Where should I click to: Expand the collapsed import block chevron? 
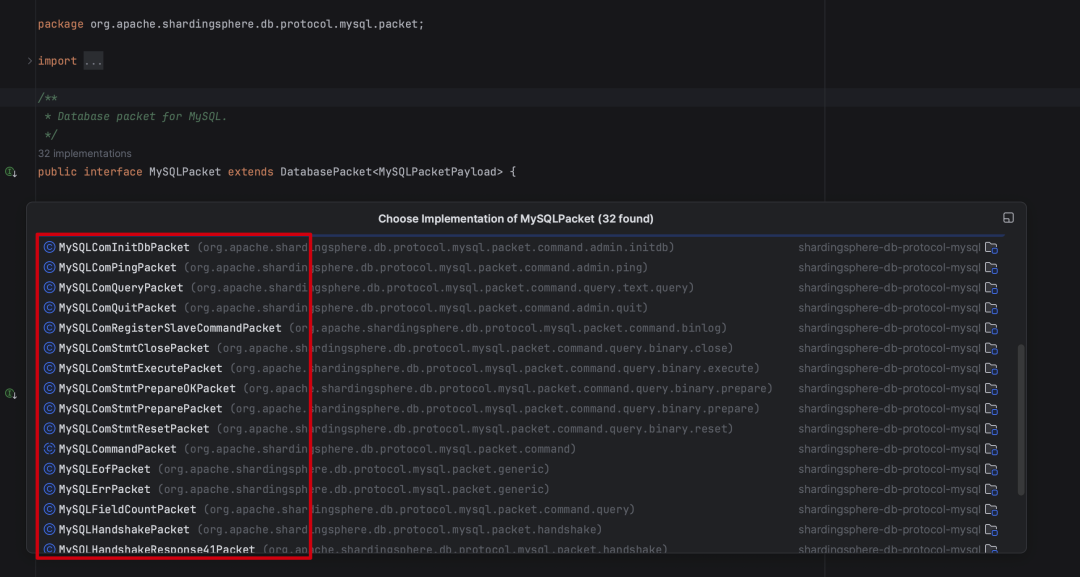click(x=30, y=61)
